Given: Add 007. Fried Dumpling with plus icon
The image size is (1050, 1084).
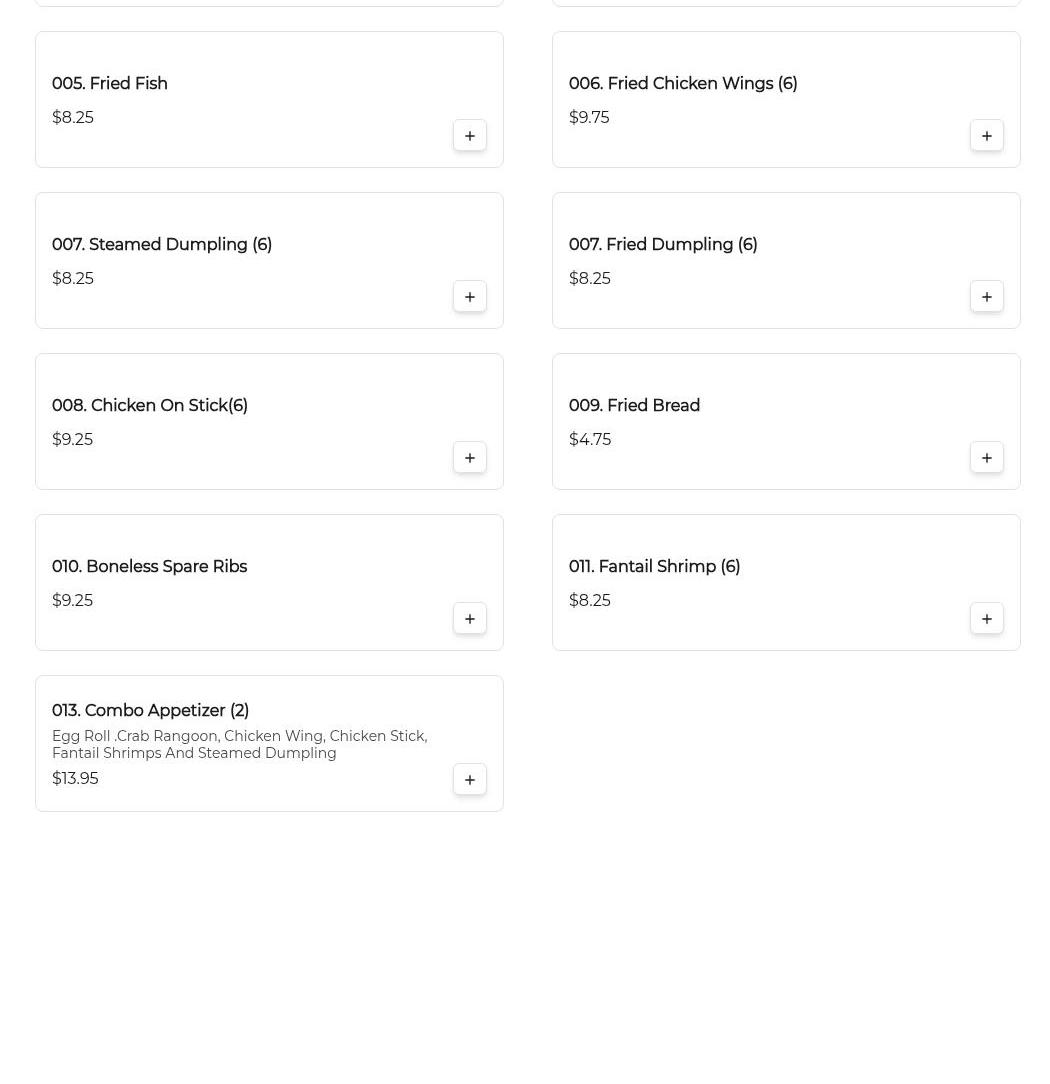Looking at the screenshot, I should tap(986, 297).
